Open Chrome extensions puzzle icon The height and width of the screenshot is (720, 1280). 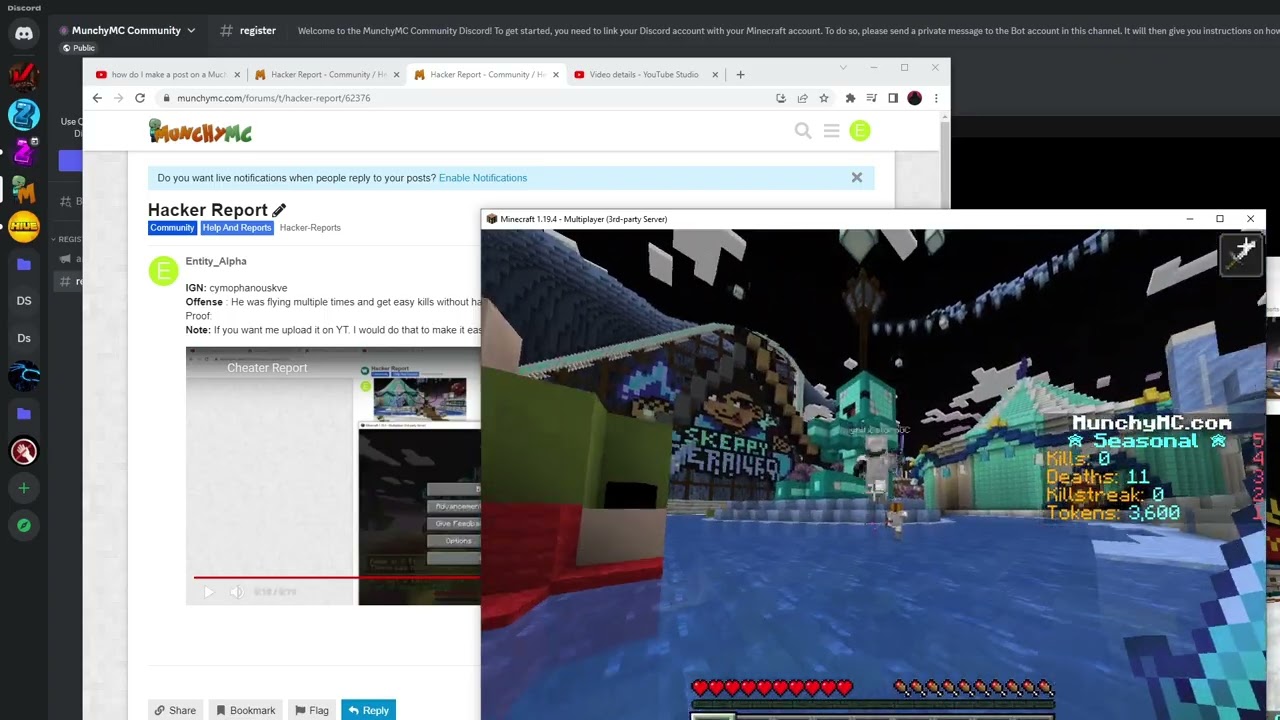point(850,98)
